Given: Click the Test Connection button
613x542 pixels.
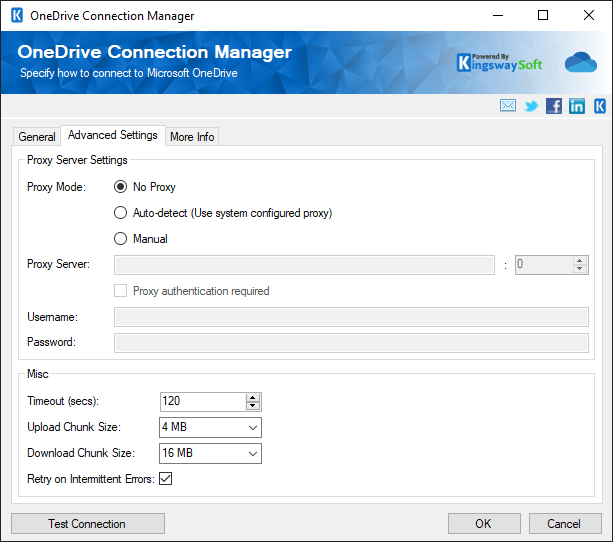Looking at the screenshot, I should [88, 524].
